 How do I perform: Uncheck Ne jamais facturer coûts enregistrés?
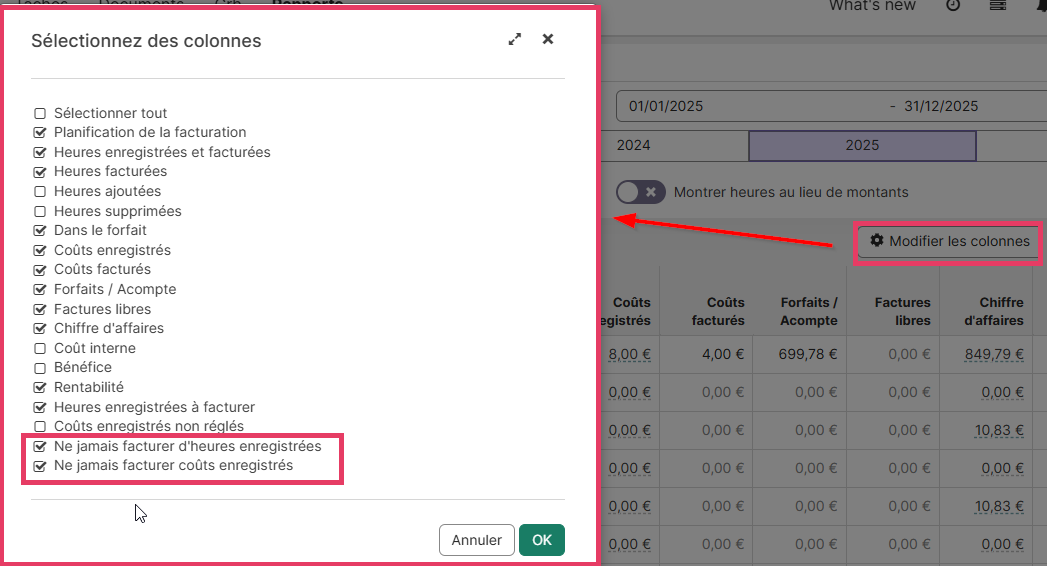[x=41, y=466]
